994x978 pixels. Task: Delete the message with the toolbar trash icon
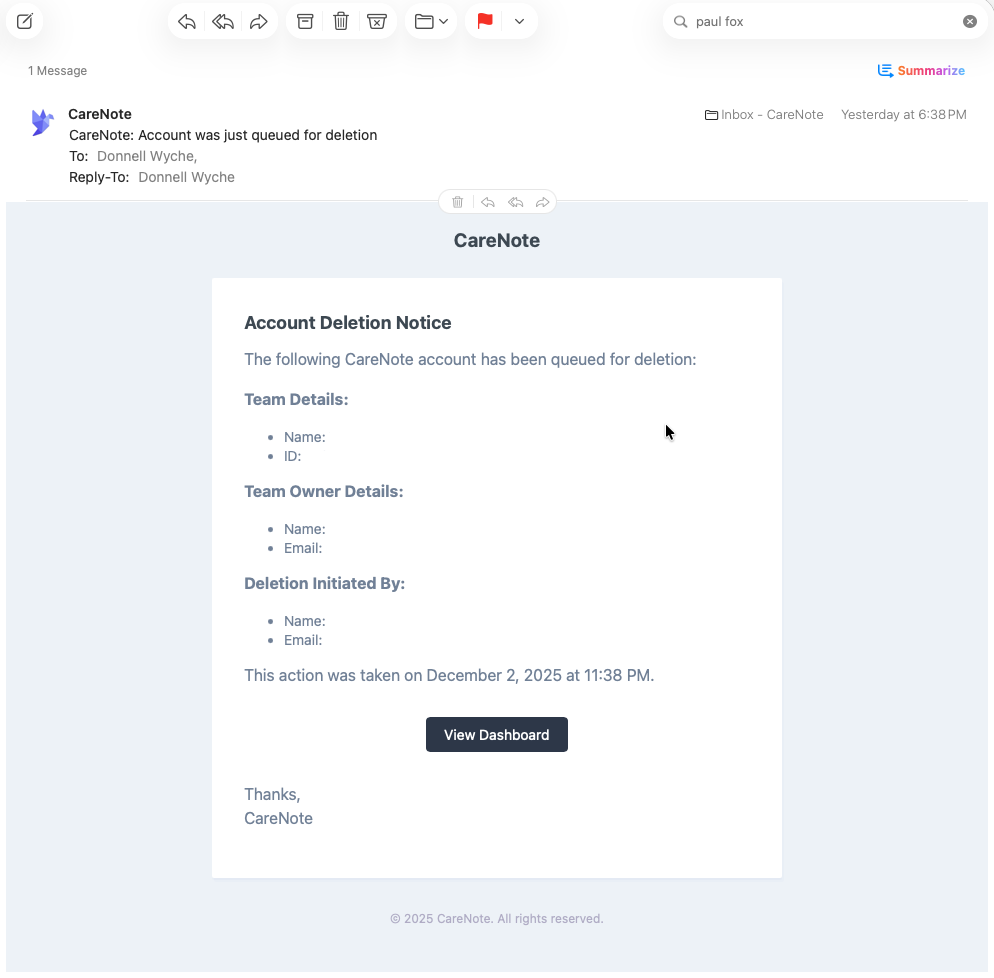coord(341,20)
